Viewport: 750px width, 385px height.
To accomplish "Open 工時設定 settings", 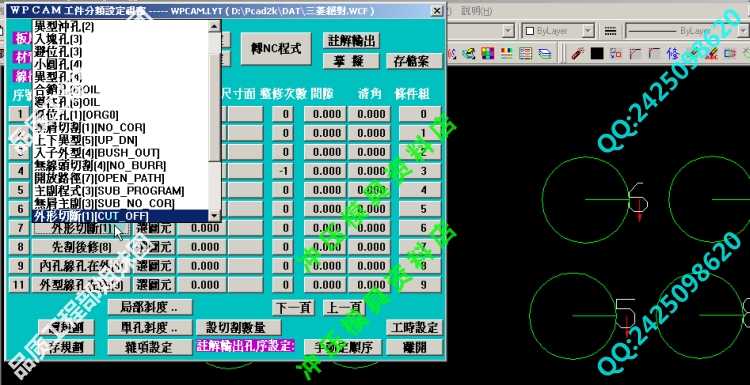I will 414,328.
